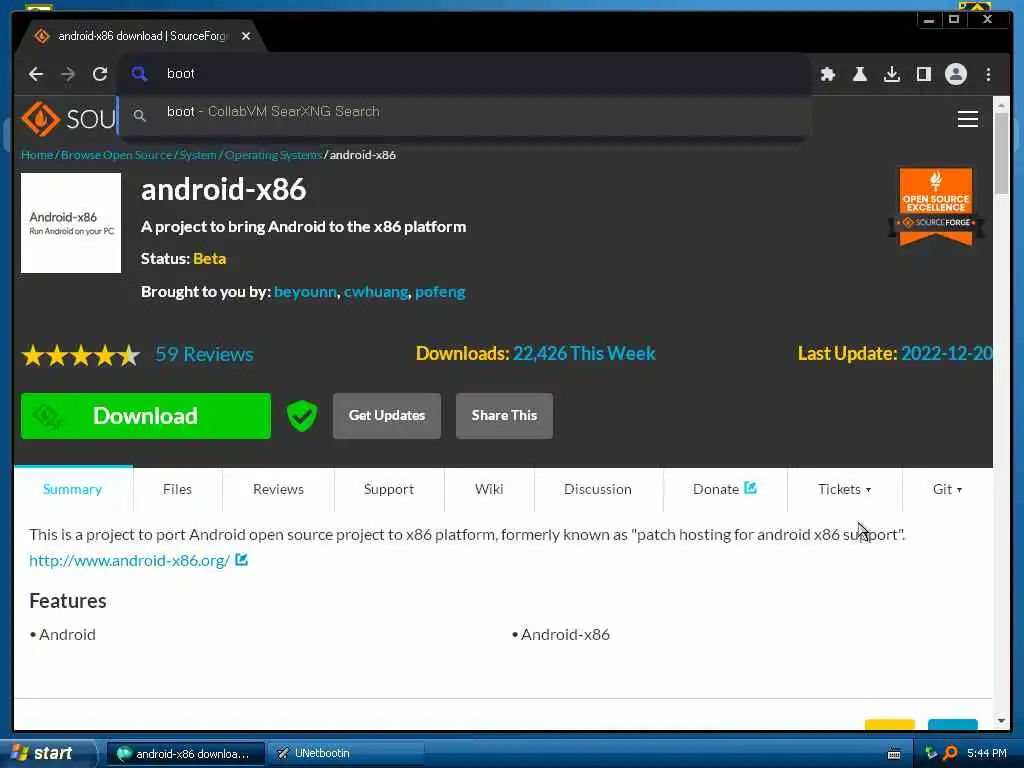Open the Operating Systems breadcrumb
The height and width of the screenshot is (768, 1024).
[273, 155]
